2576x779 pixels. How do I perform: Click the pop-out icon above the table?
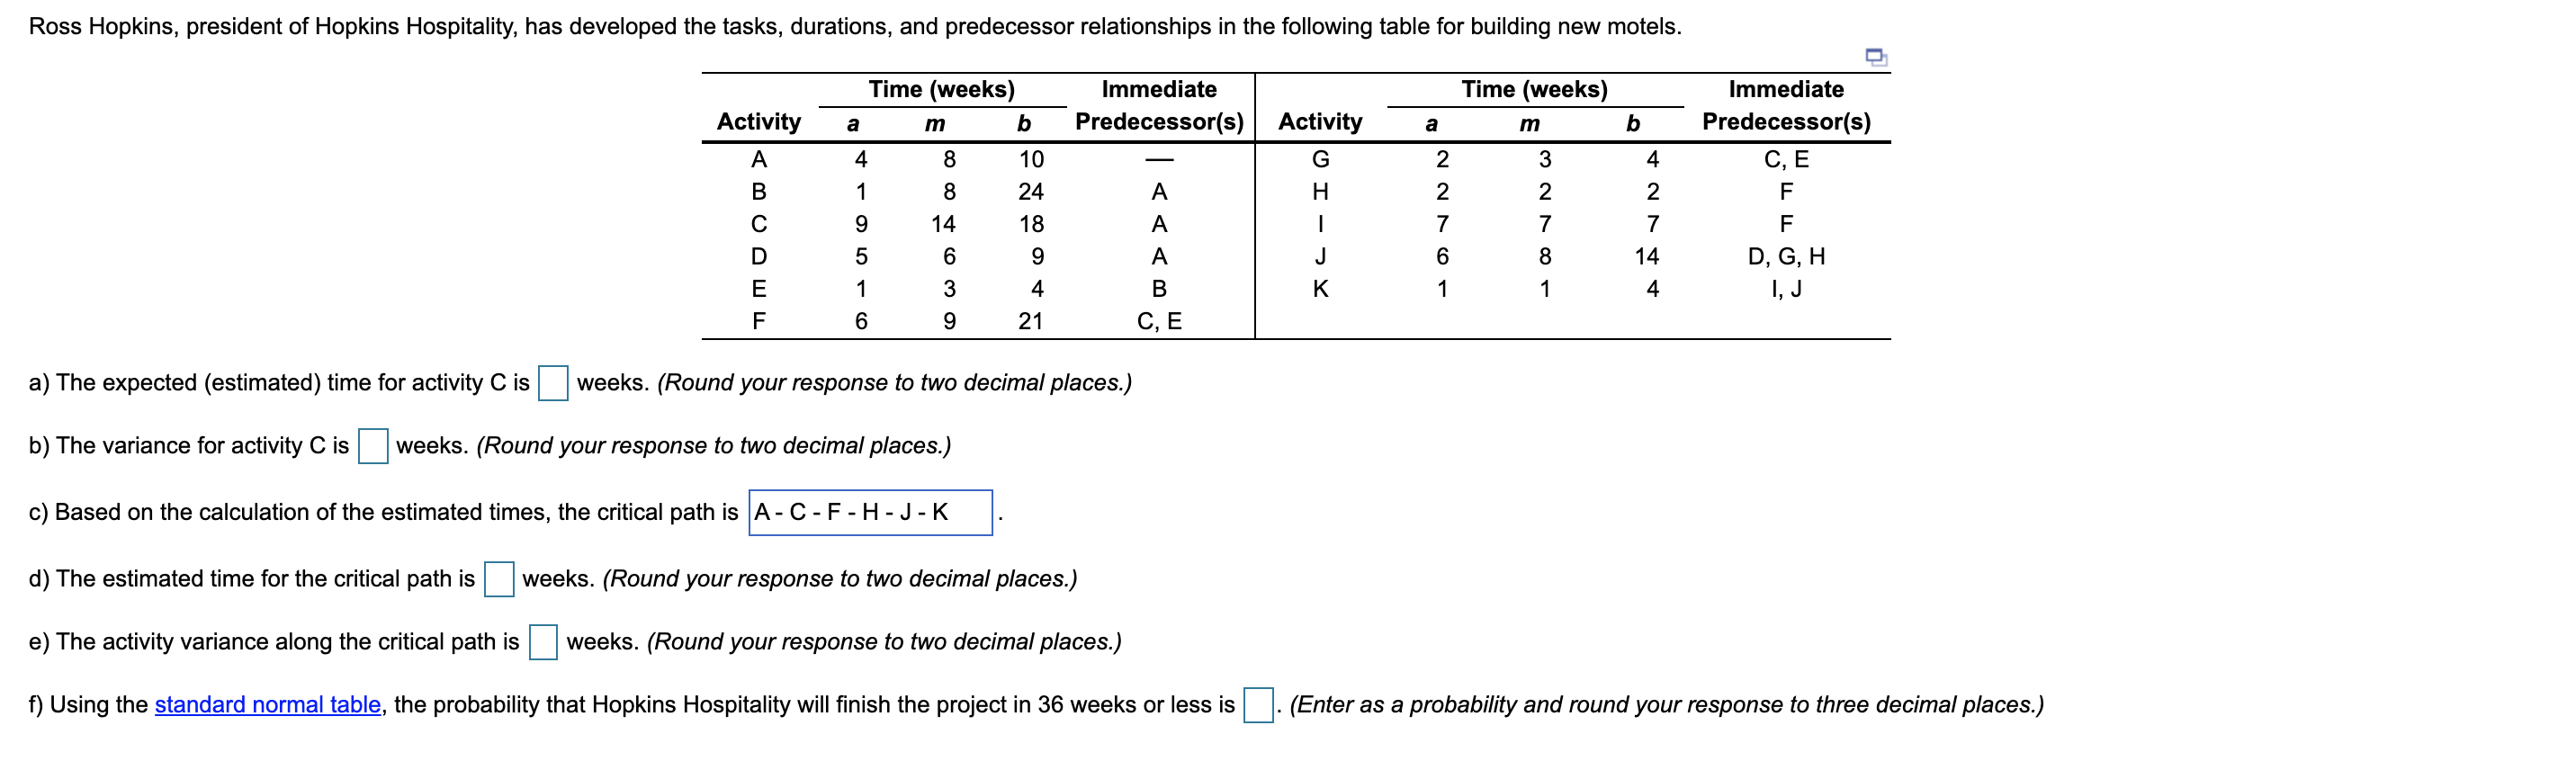pos(1876,57)
